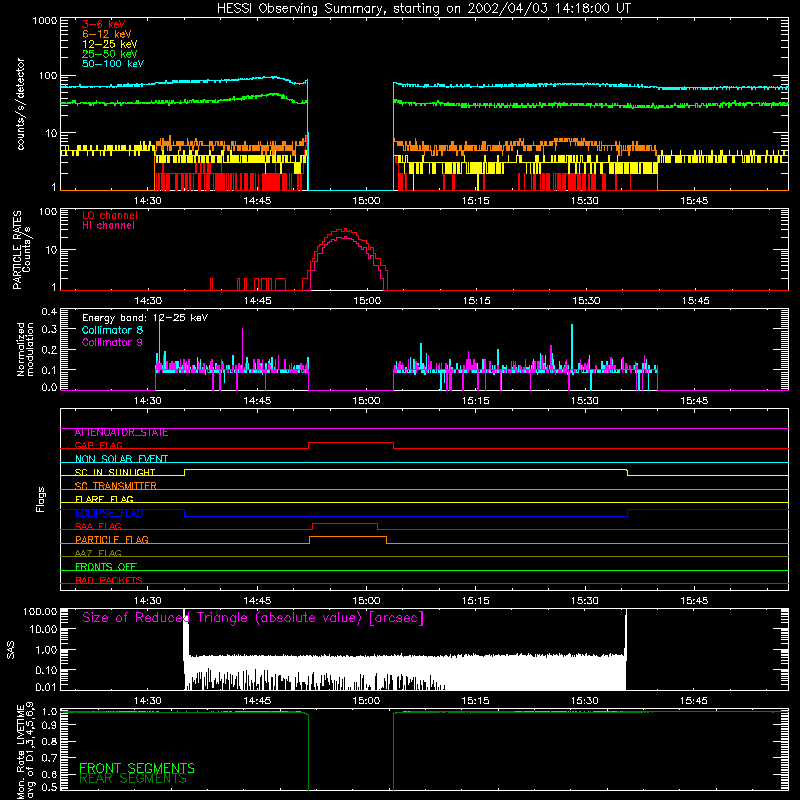Click the SAS axis label
The width and height of the screenshot is (800, 800).
pos(11,651)
